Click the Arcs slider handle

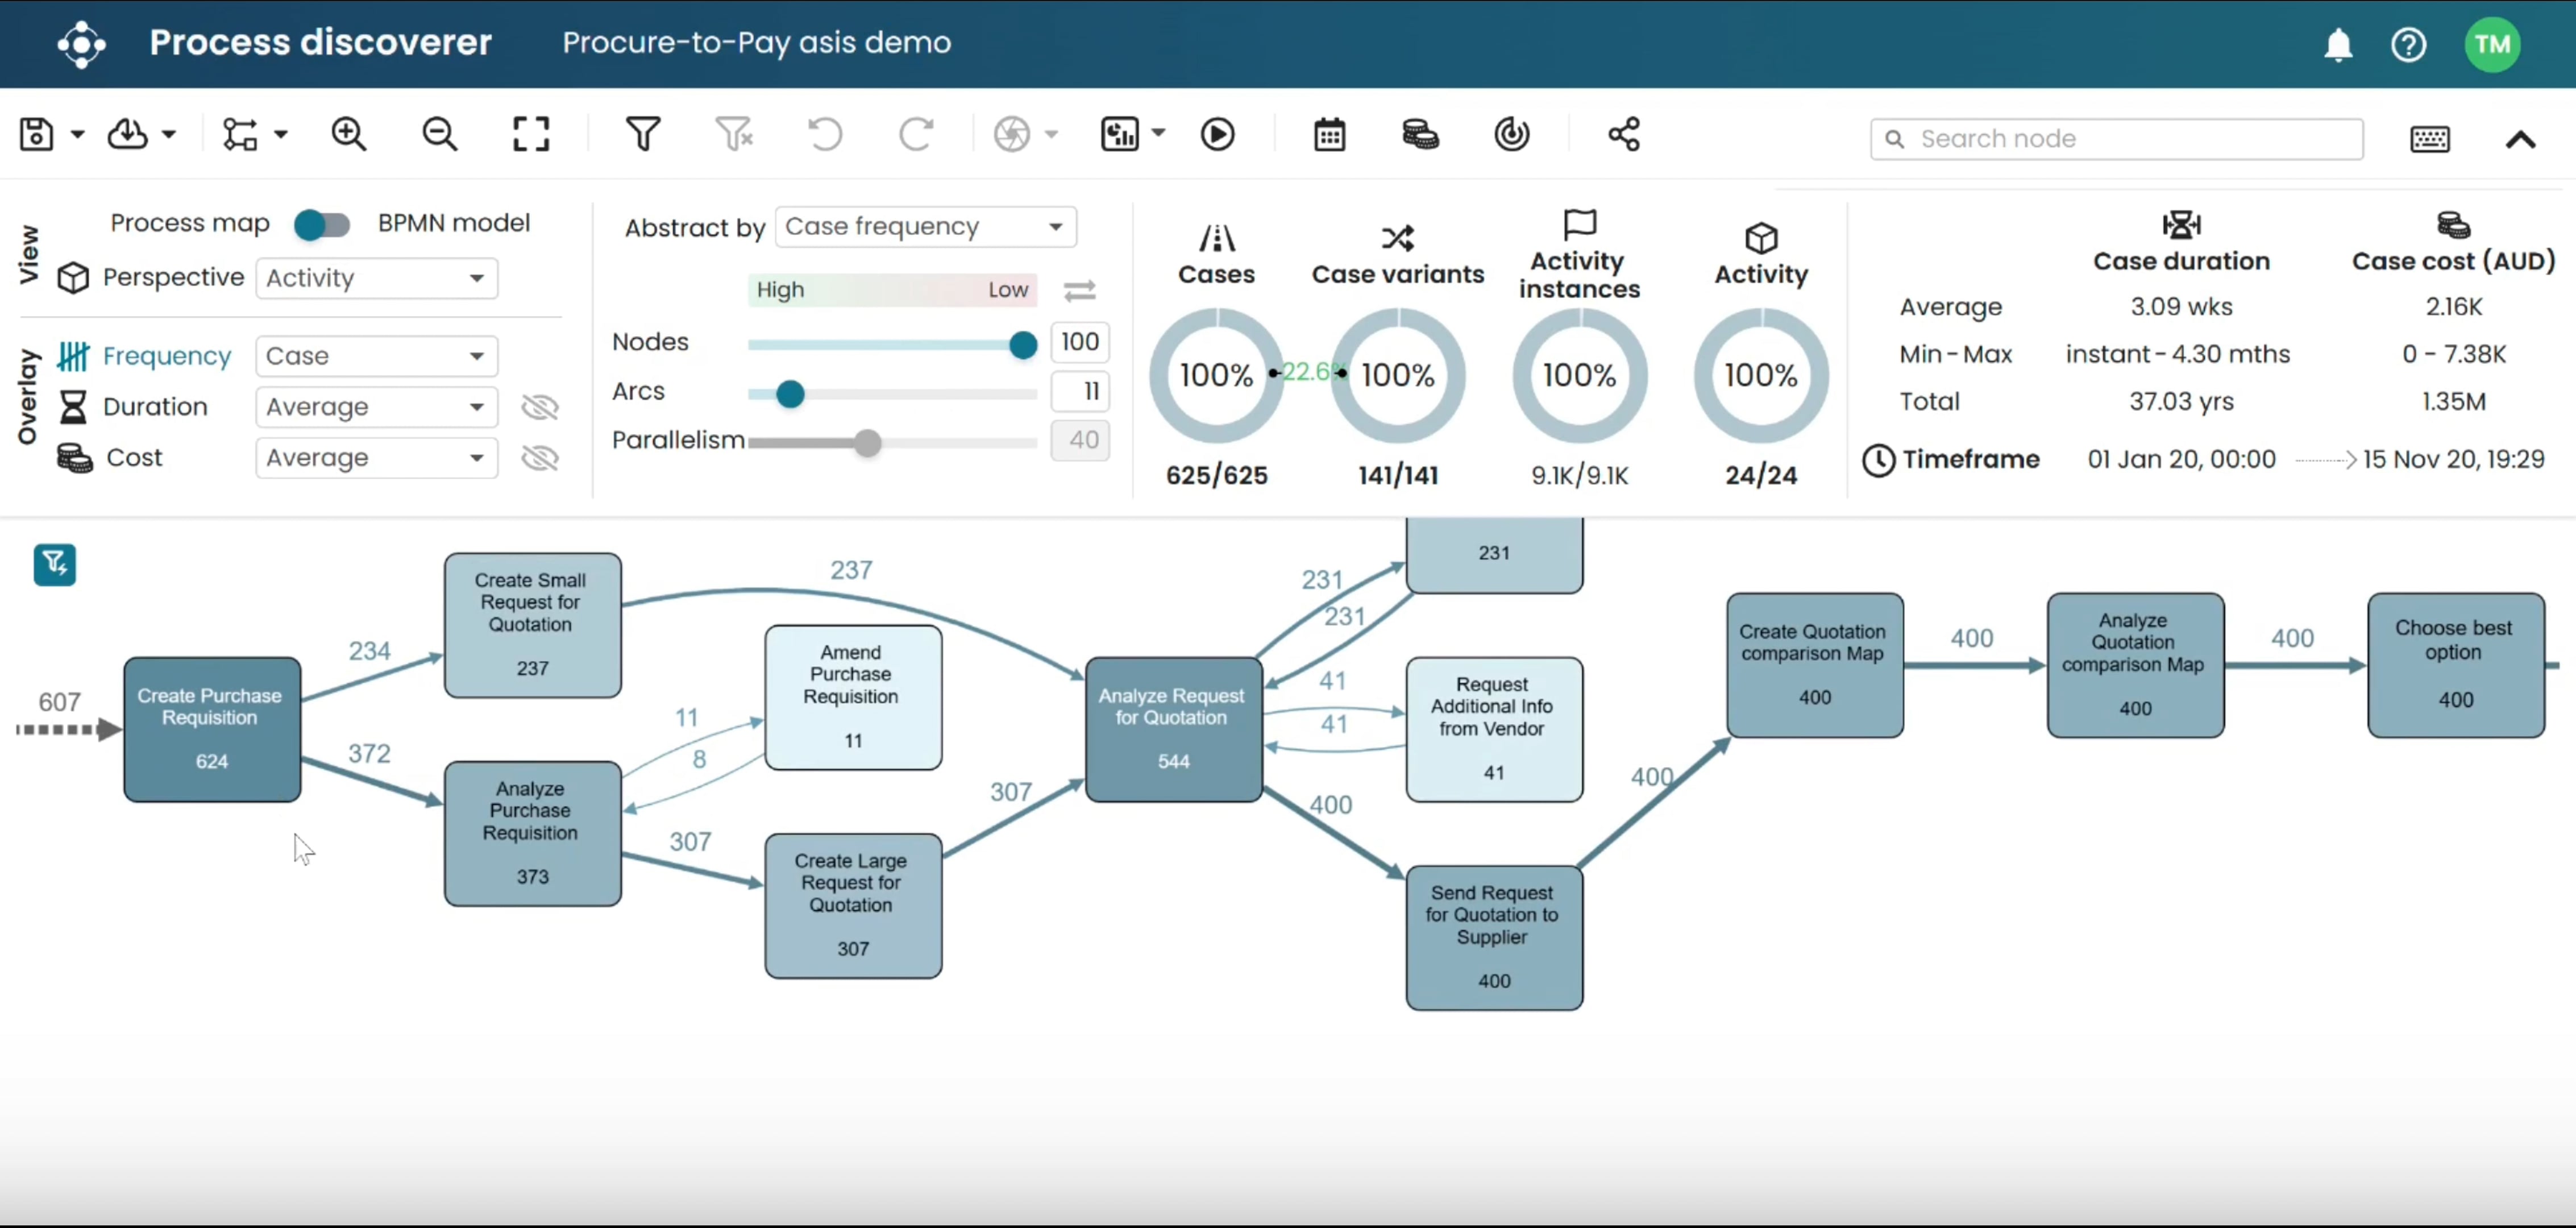(x=790, y=394)
